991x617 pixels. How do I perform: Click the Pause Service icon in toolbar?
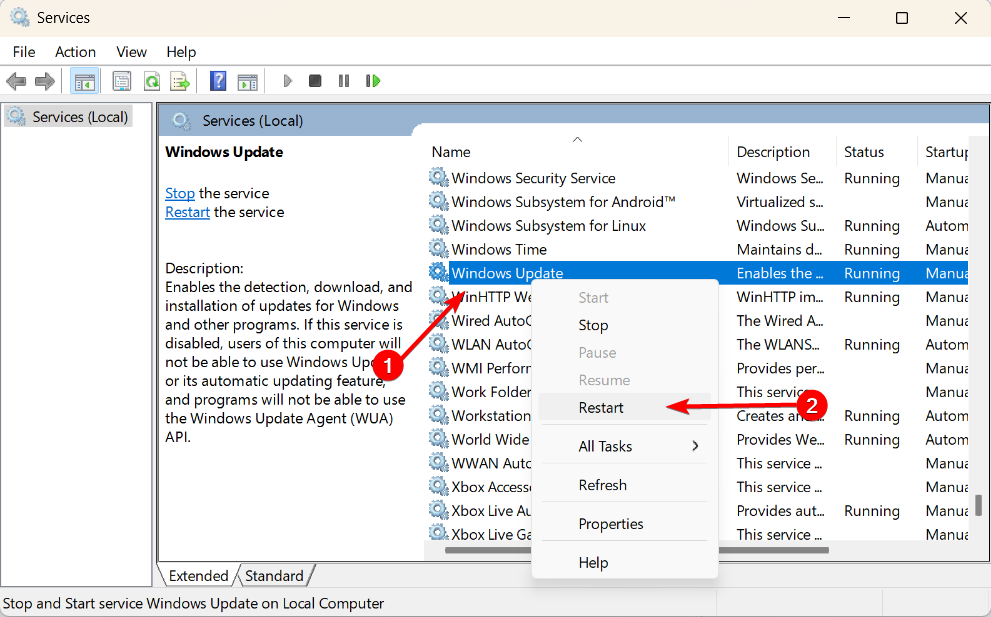tap(344, 81)
